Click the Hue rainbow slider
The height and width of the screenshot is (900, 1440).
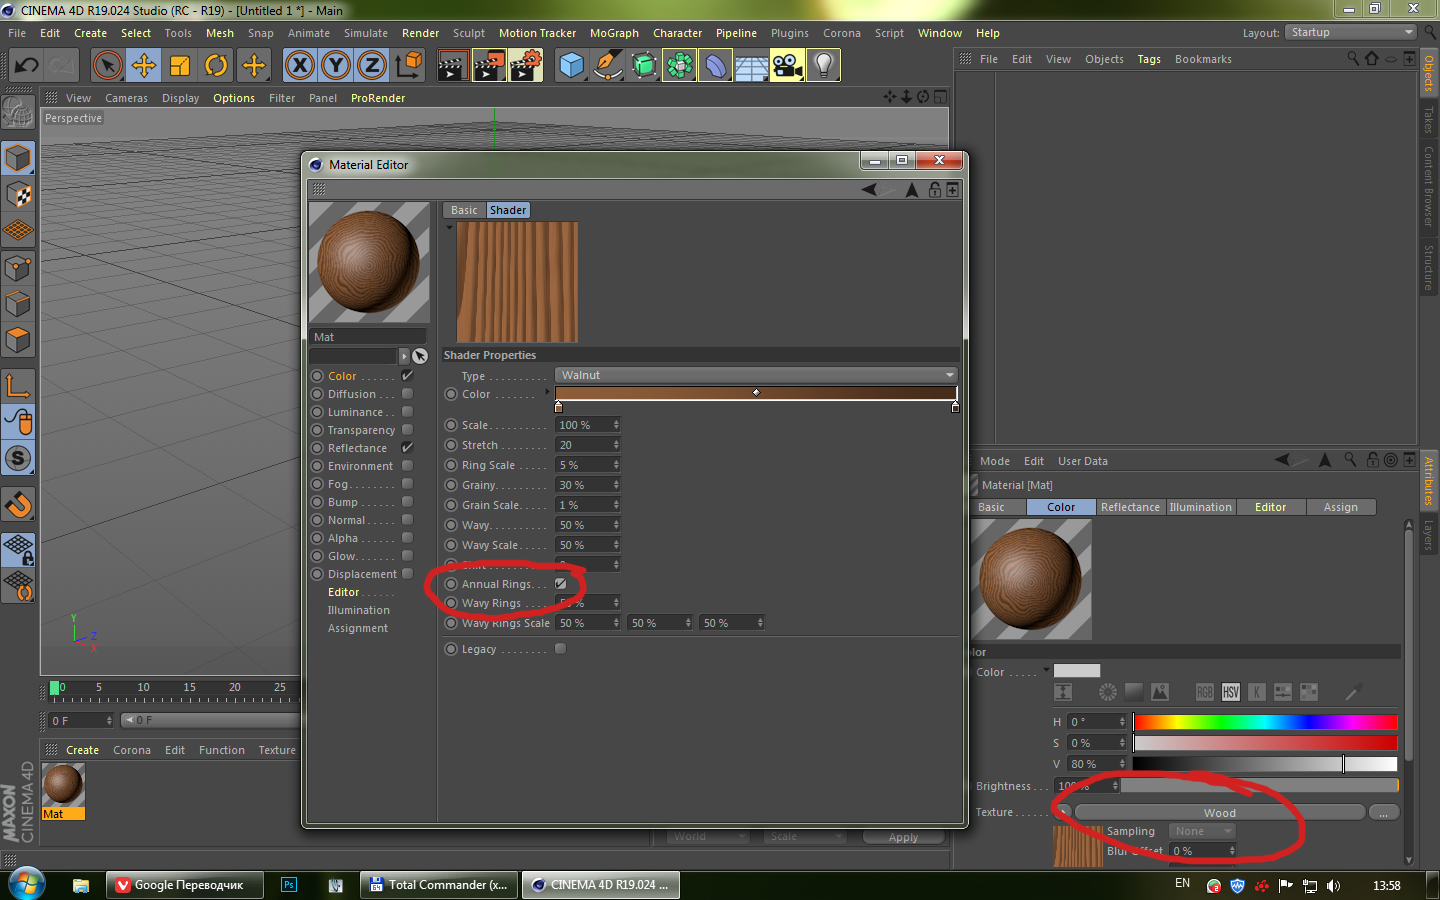(1265, 722)
